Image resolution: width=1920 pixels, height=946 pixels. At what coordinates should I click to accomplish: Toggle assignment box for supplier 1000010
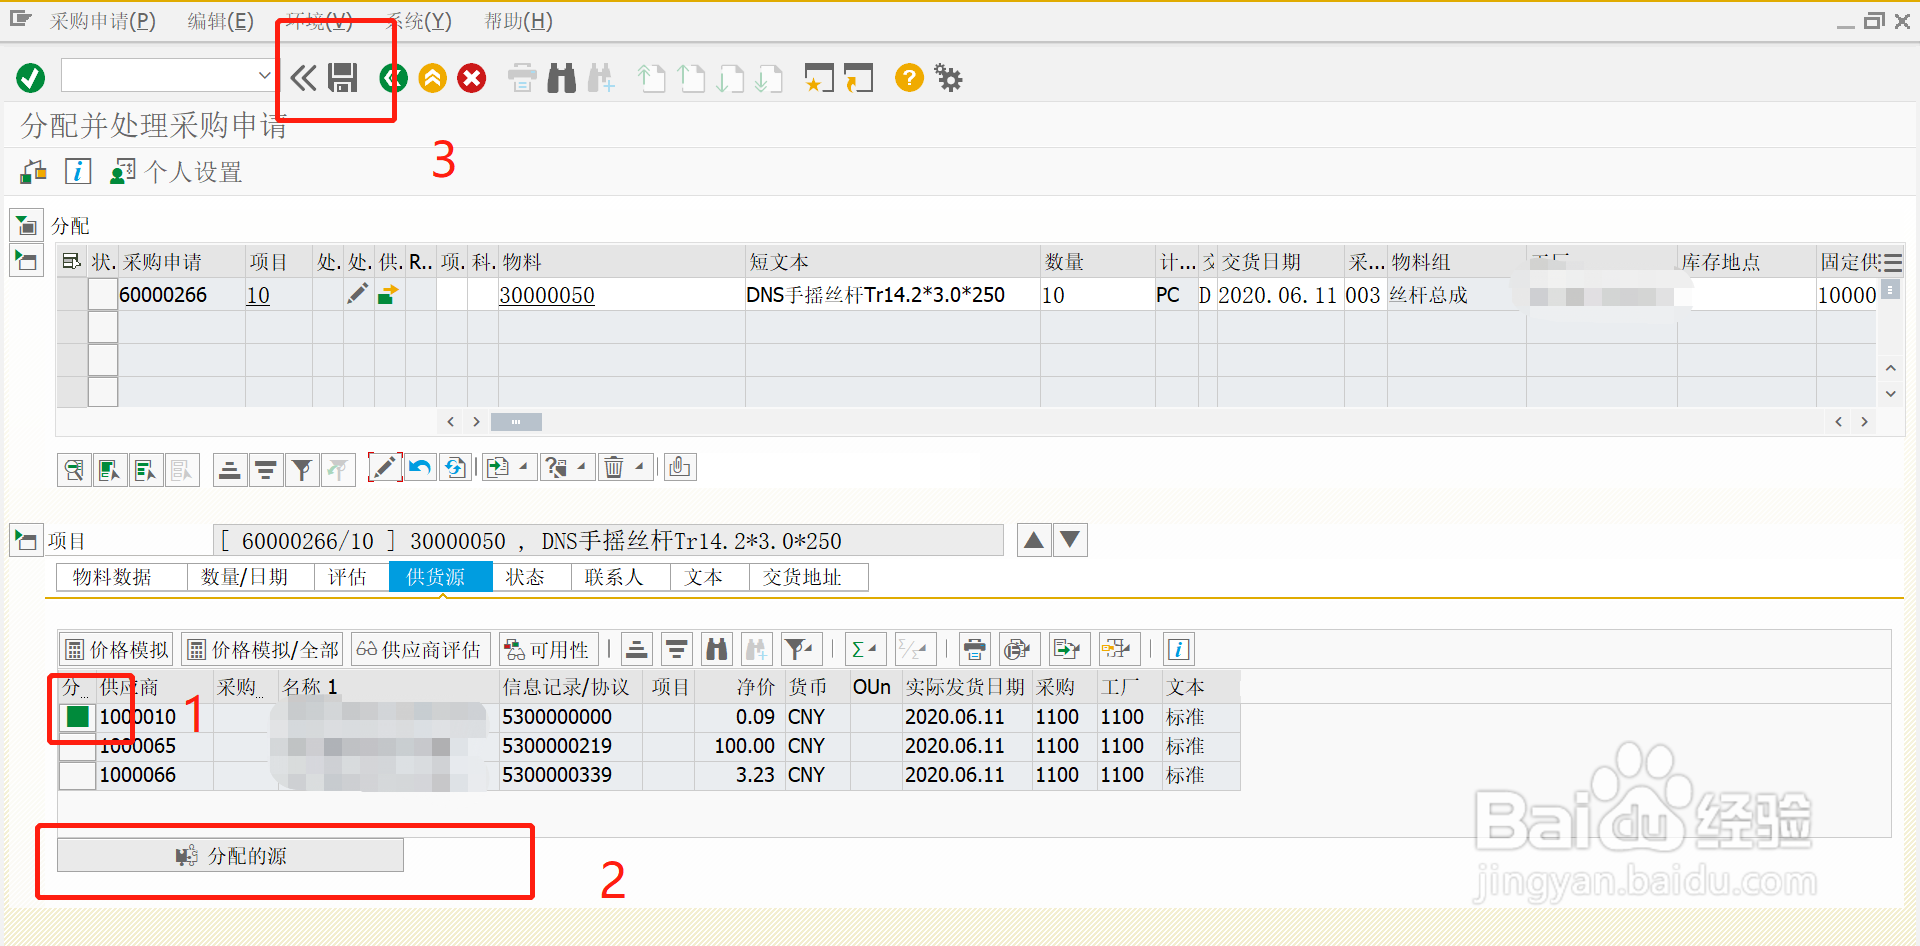(x=77, y=716)
